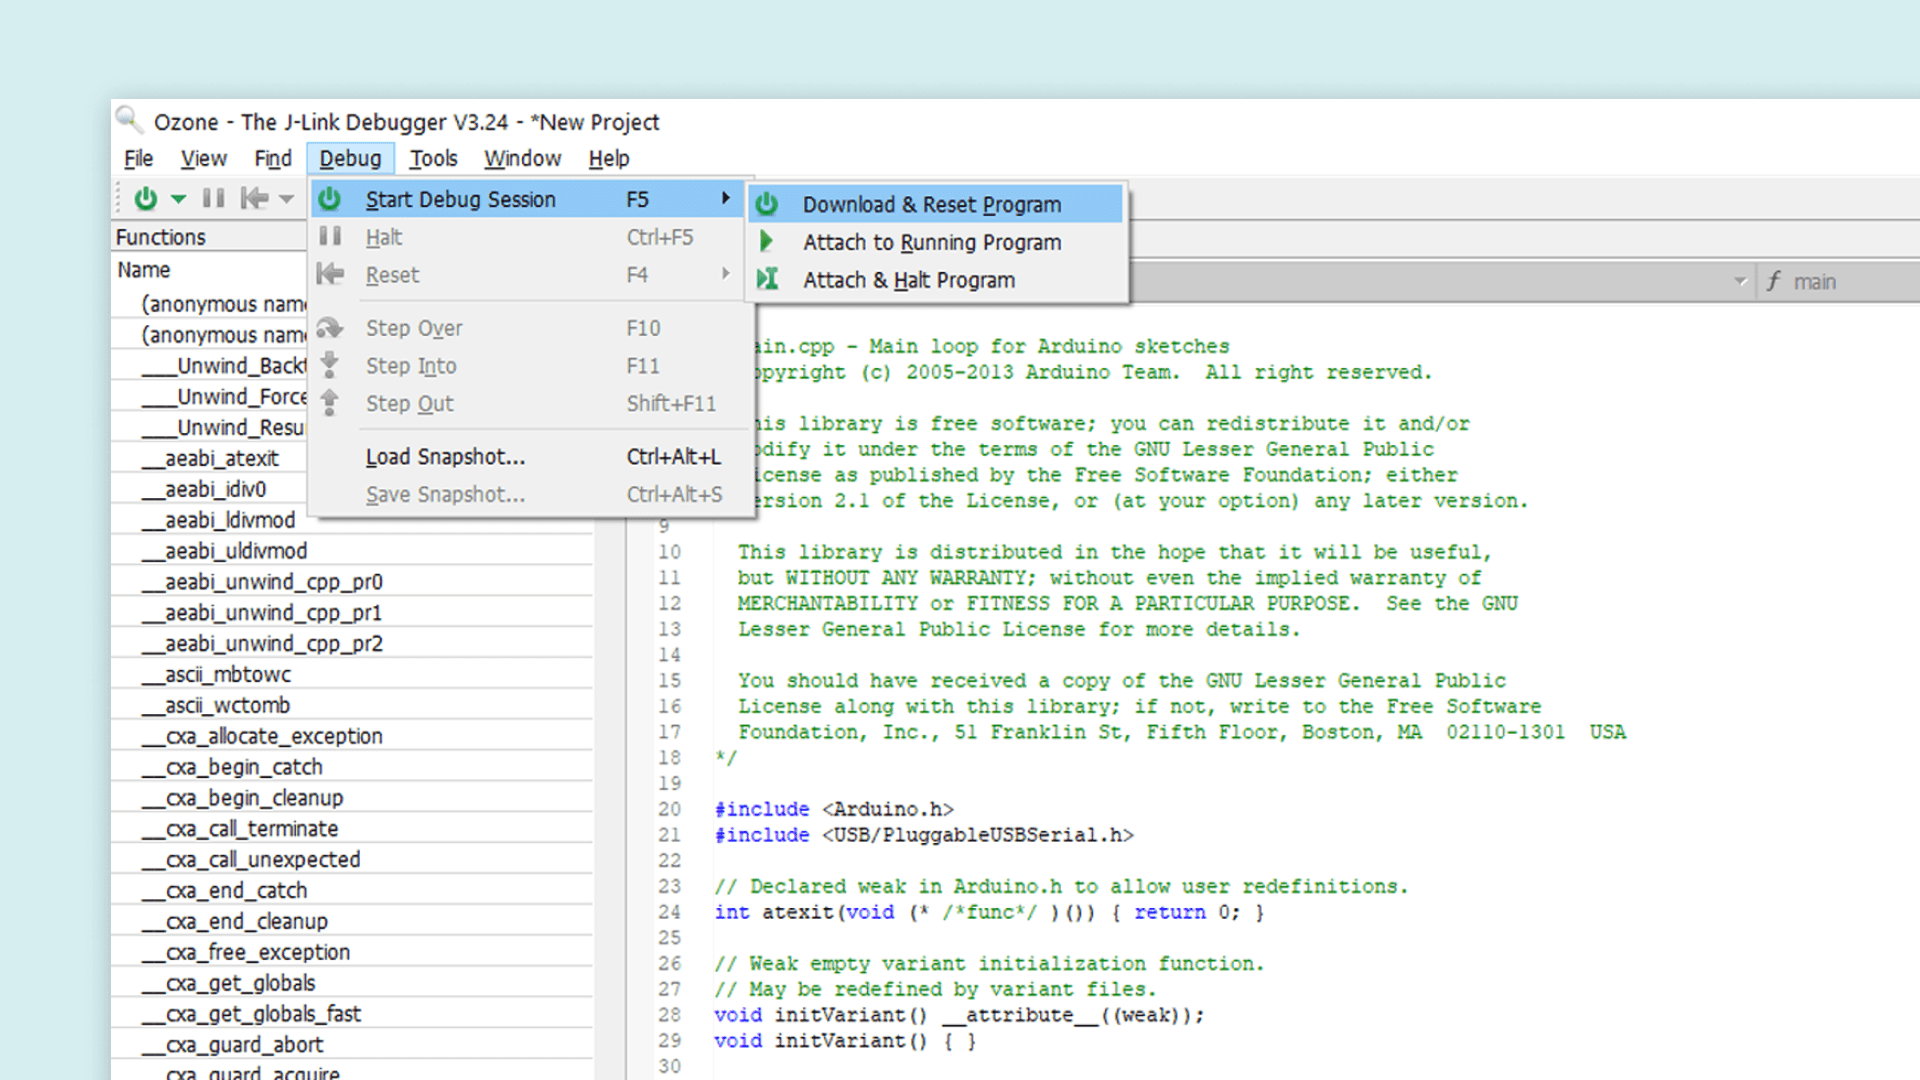Viewport: 1920px width, 1080px height.
Task: Click the Name column header
Action: (x=144, y=270)
